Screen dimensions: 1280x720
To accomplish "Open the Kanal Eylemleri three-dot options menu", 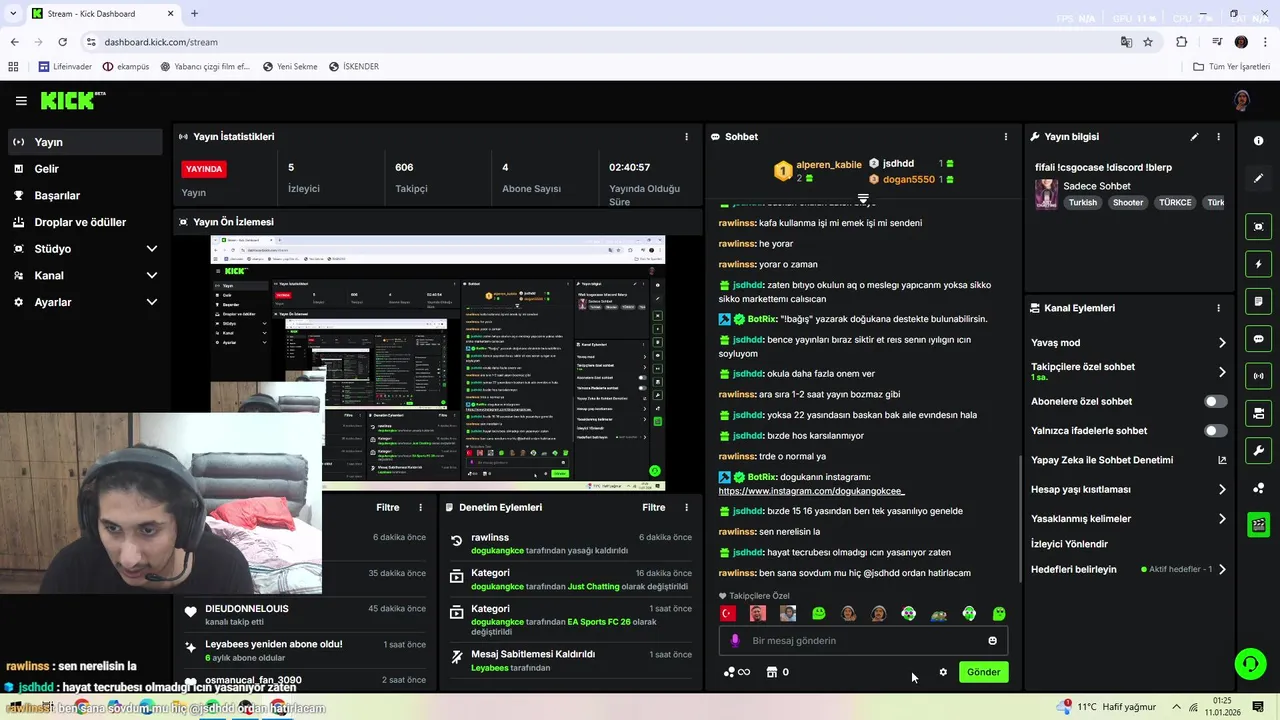I will coord(1218,308).
